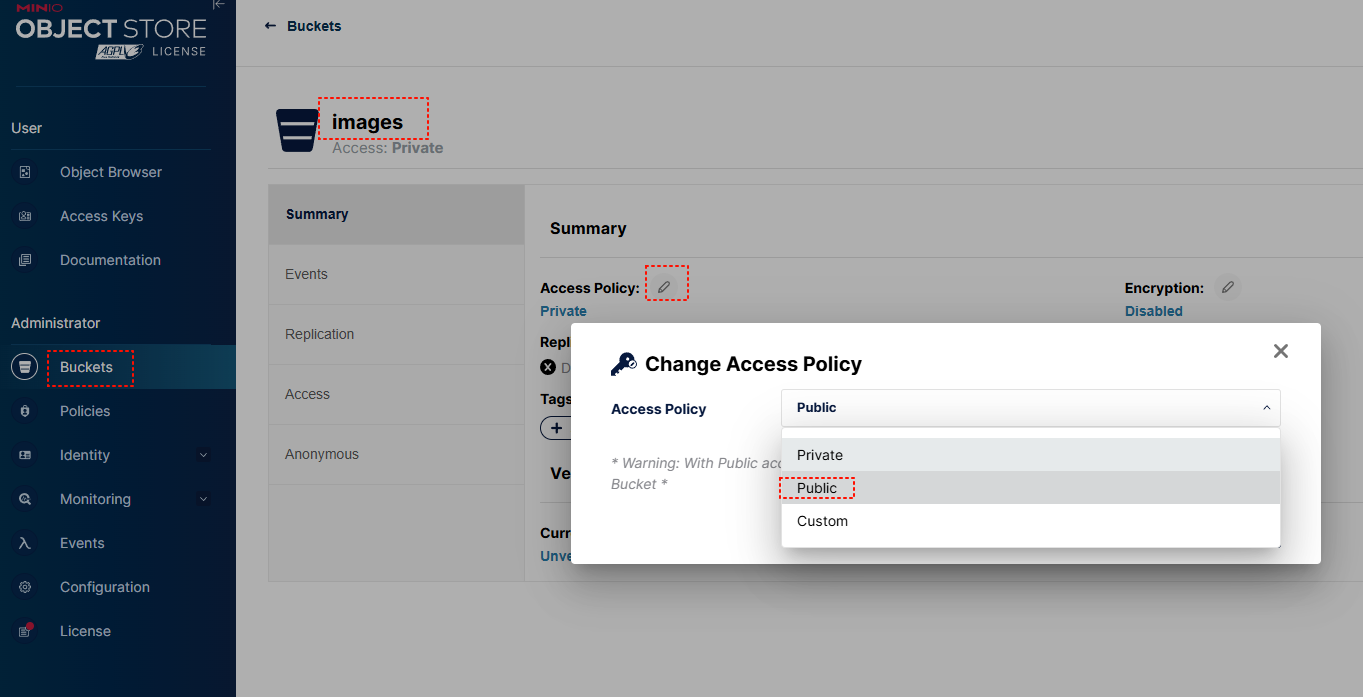Open the Access Policy dropdown box
This screenshot has width=1363, height=697.
1030,408
